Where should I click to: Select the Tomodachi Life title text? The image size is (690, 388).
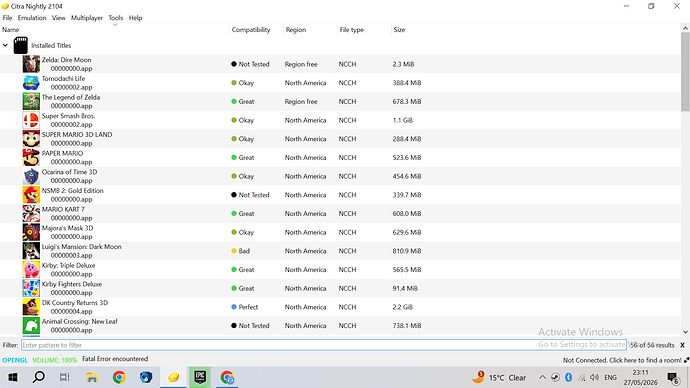coord(63,79)
